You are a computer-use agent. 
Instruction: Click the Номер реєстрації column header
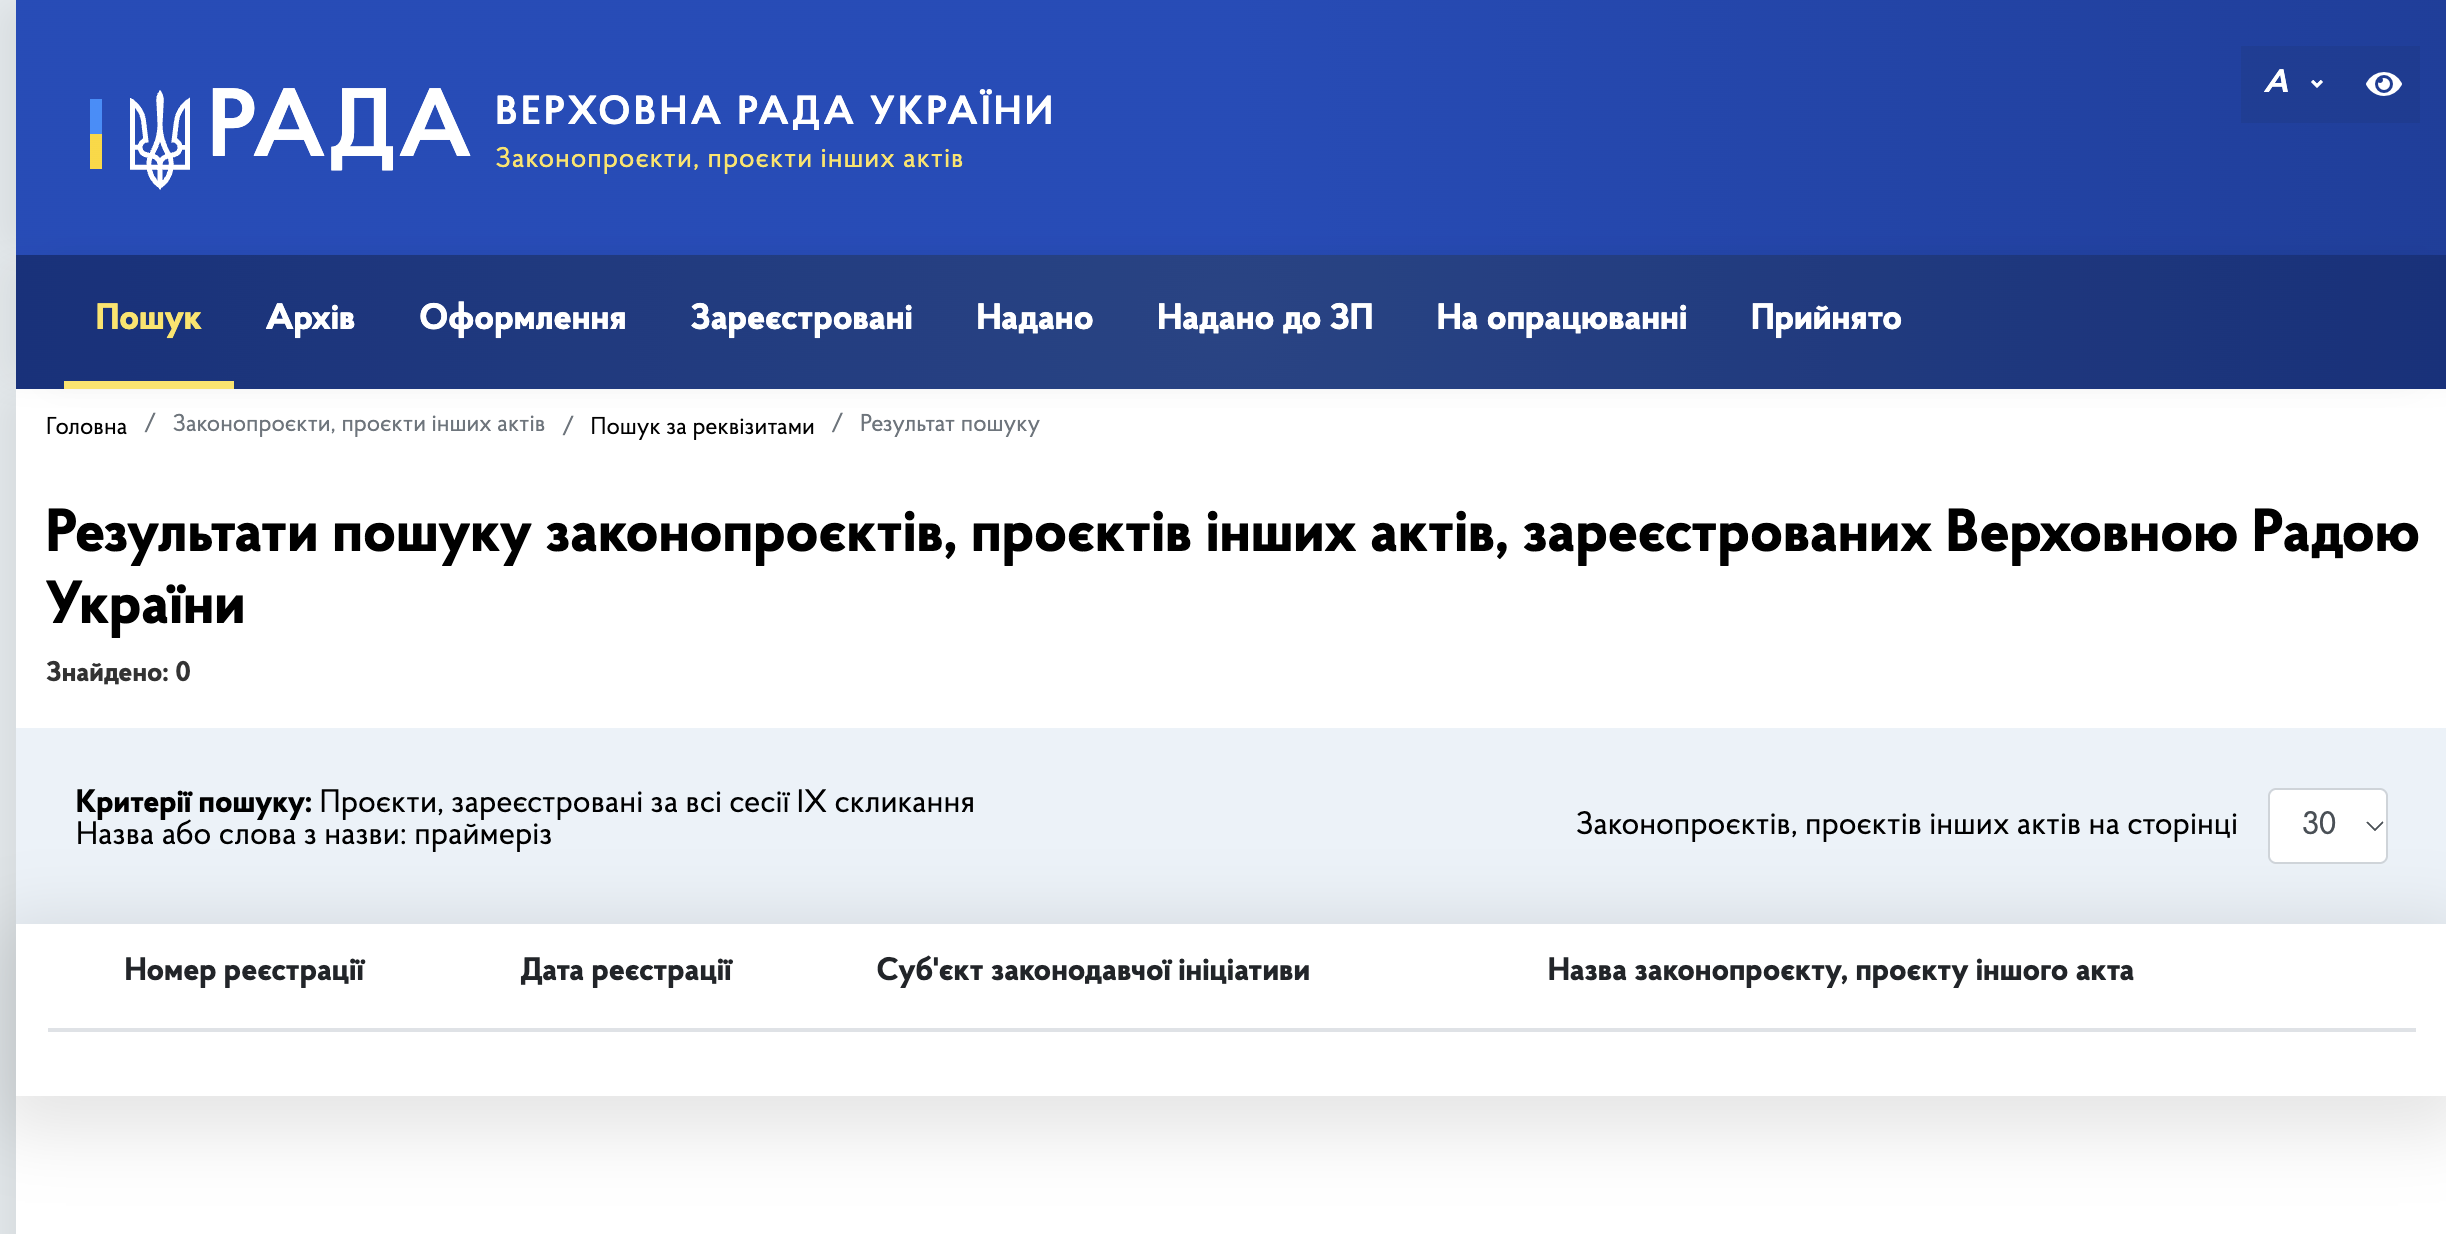pos(245,970)
